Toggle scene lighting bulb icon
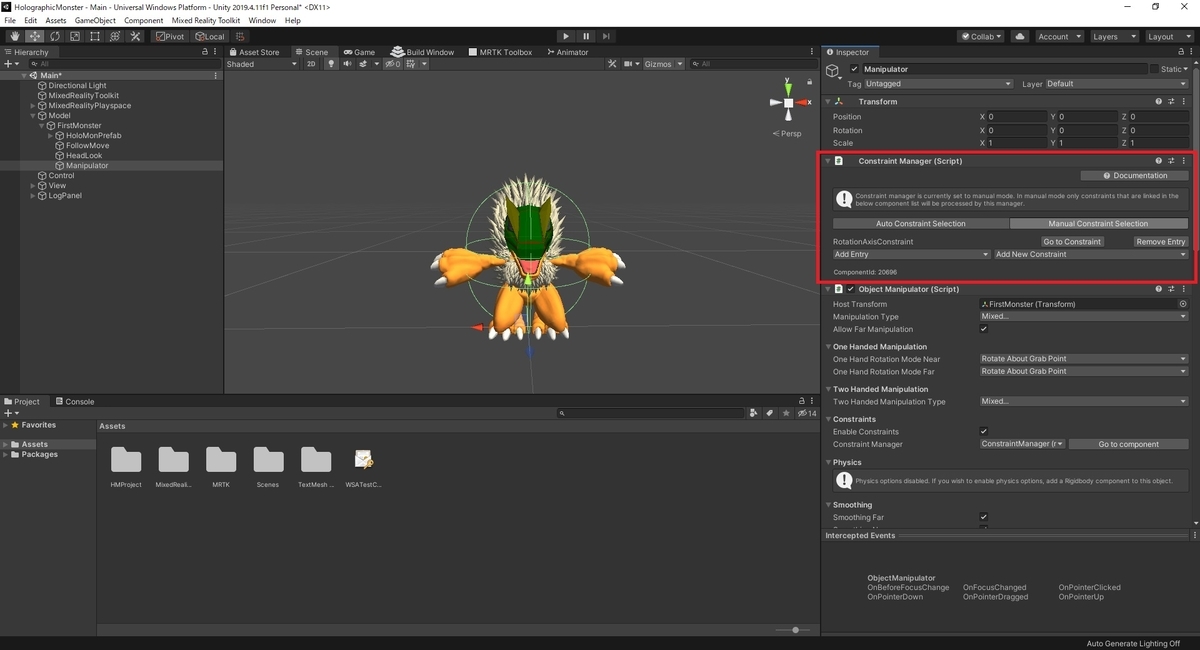 click(x=332, y=64)
